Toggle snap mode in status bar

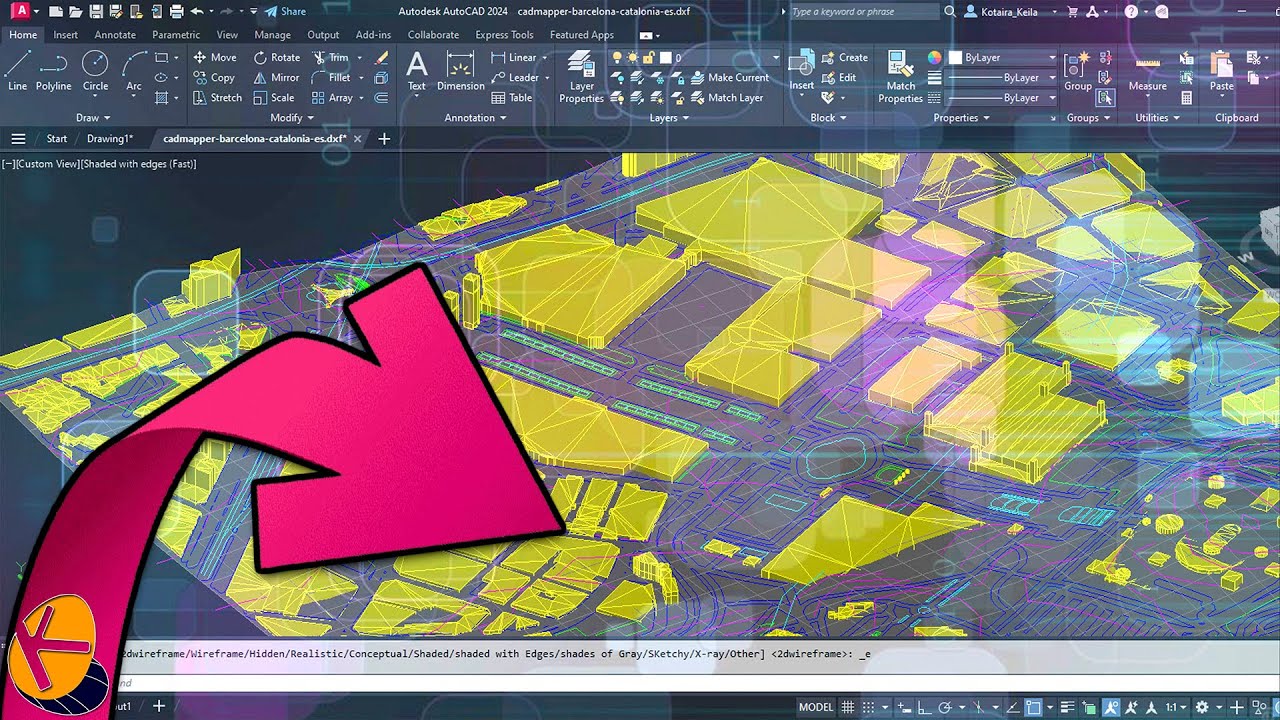coord(869,707)
